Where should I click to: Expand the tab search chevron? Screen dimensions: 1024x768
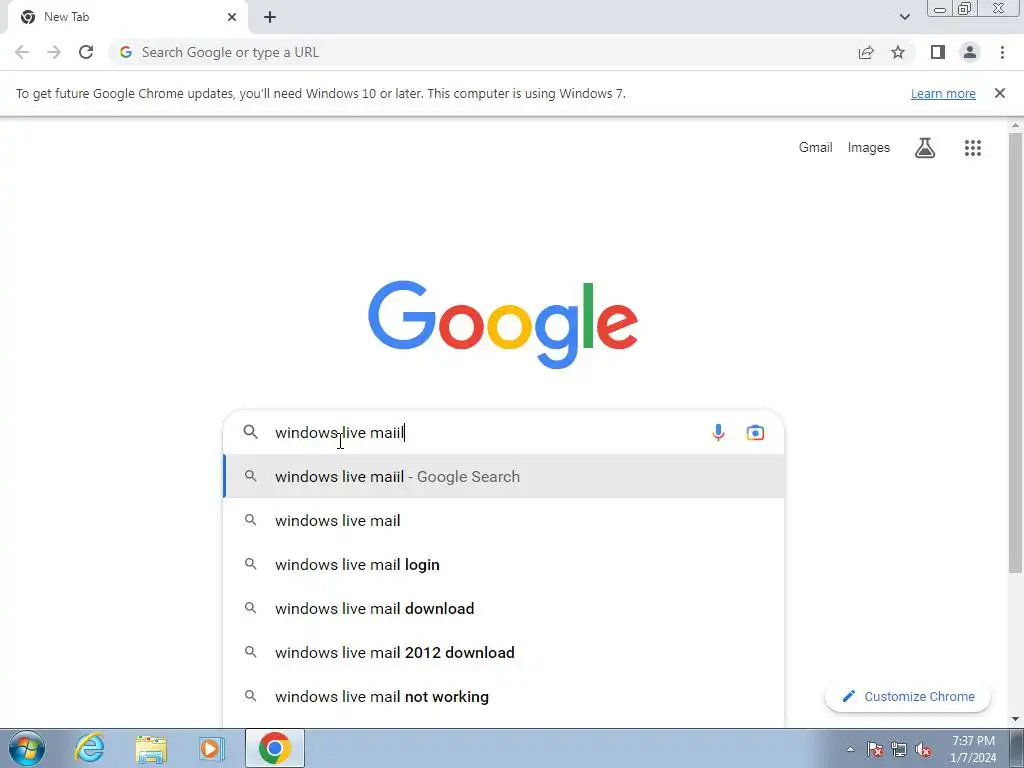(x=904, y=17)
